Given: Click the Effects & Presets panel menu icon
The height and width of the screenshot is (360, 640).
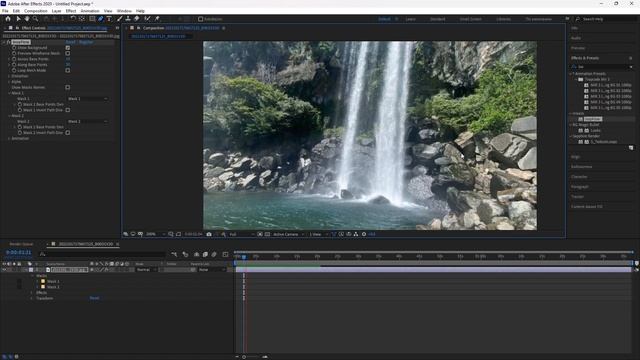Looking at the screenshot, I should (631, 58).
